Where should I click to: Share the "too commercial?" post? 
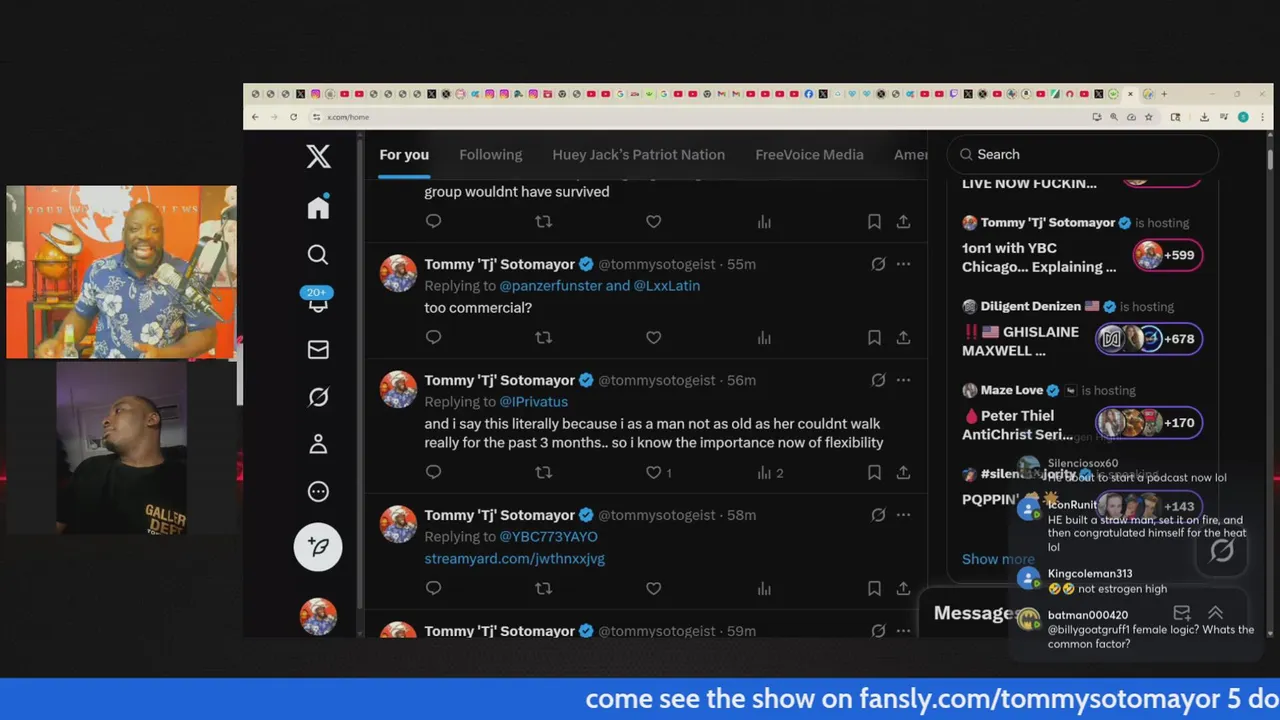(x=903, y=337)
